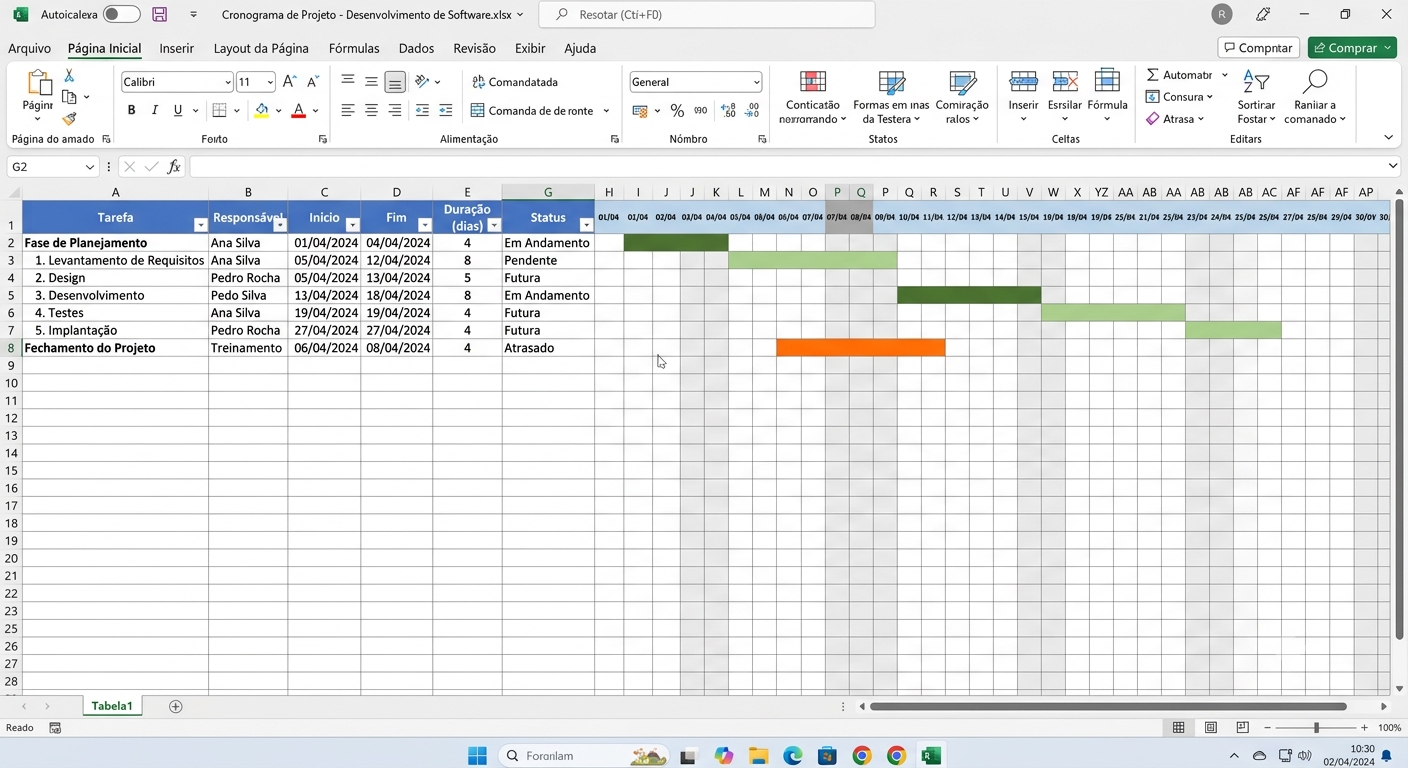This screenshot has width=1408, height=768.
Task: Click the accounting number format icon
Action: 640,111
